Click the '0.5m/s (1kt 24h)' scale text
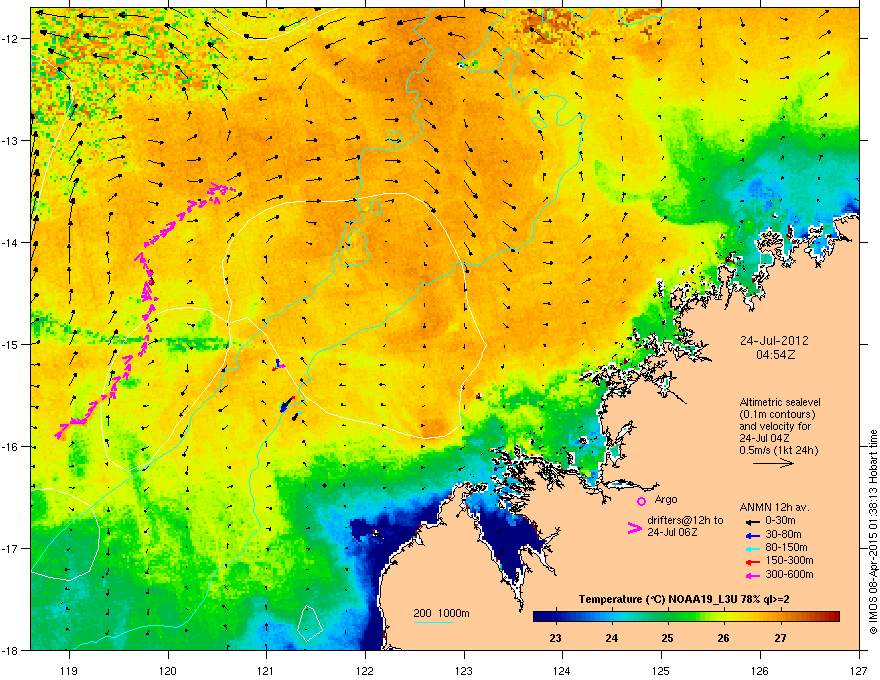The width and height of the screenshot is (880, 680). (778, 450)
